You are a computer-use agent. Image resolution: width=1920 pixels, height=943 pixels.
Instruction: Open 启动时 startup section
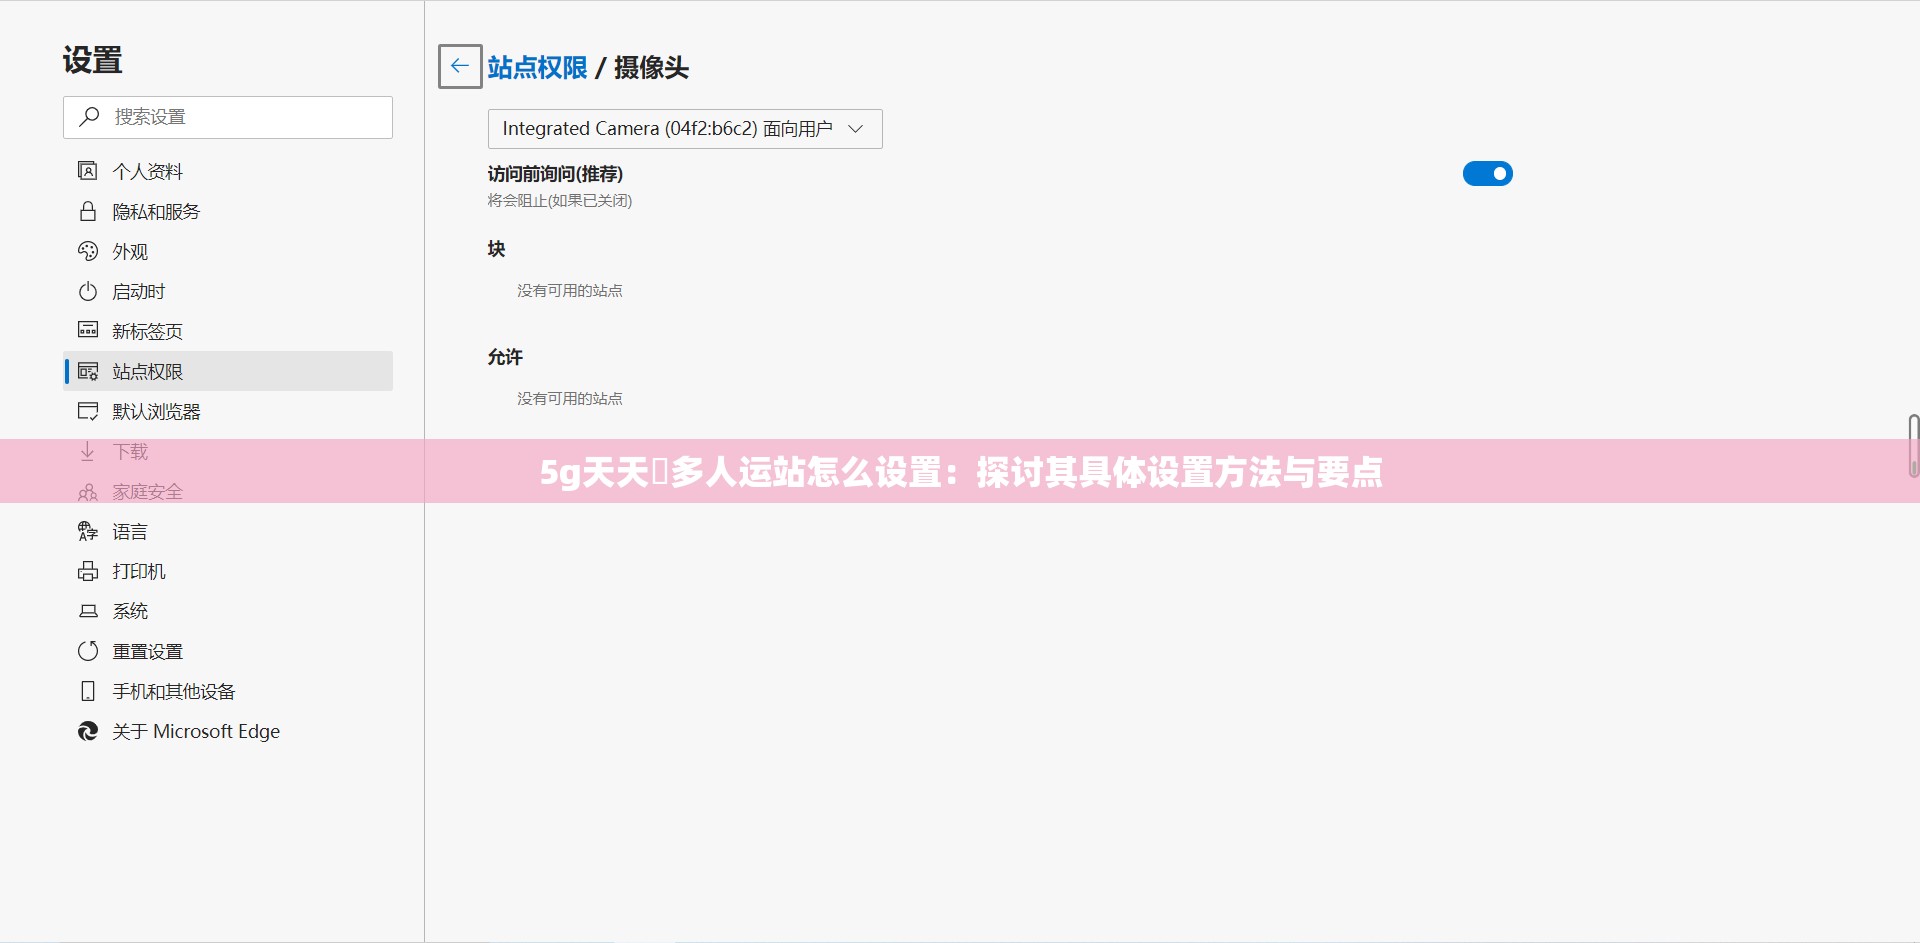[x=228, y=291]
